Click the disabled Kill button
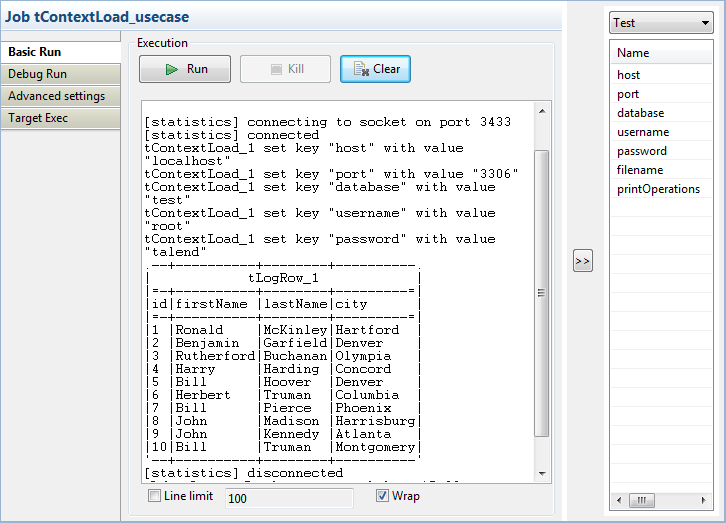 tap(285, 69)
